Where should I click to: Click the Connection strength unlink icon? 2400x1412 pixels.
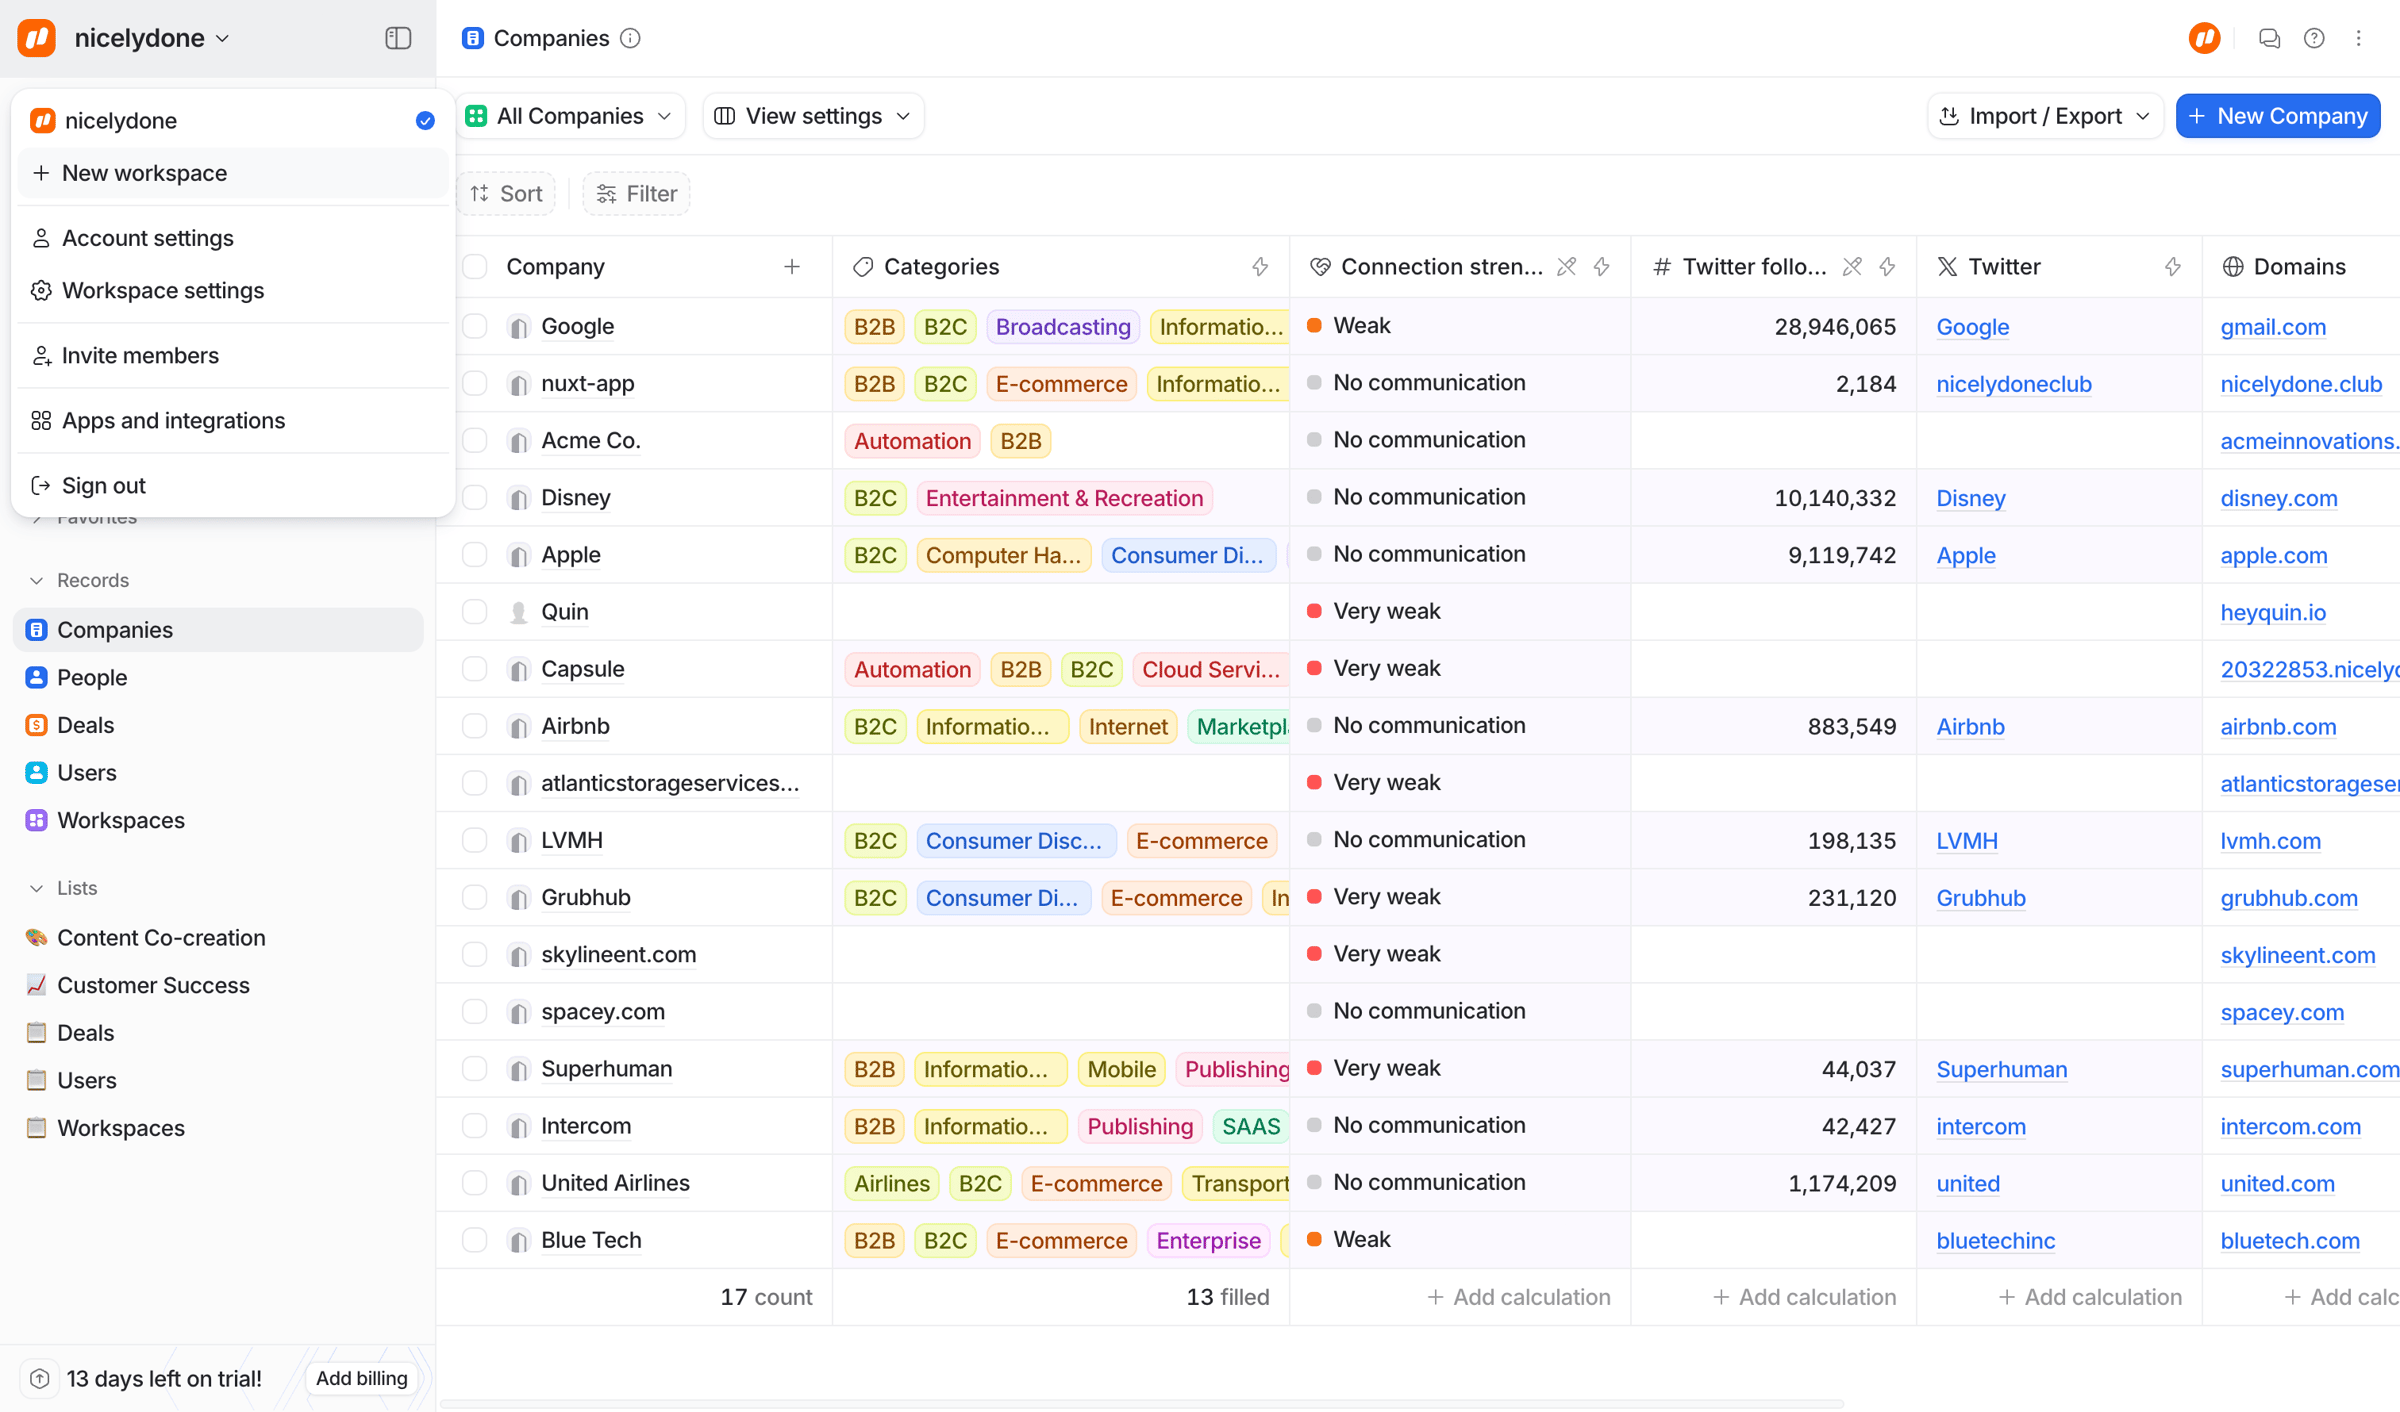(1567, 267)
